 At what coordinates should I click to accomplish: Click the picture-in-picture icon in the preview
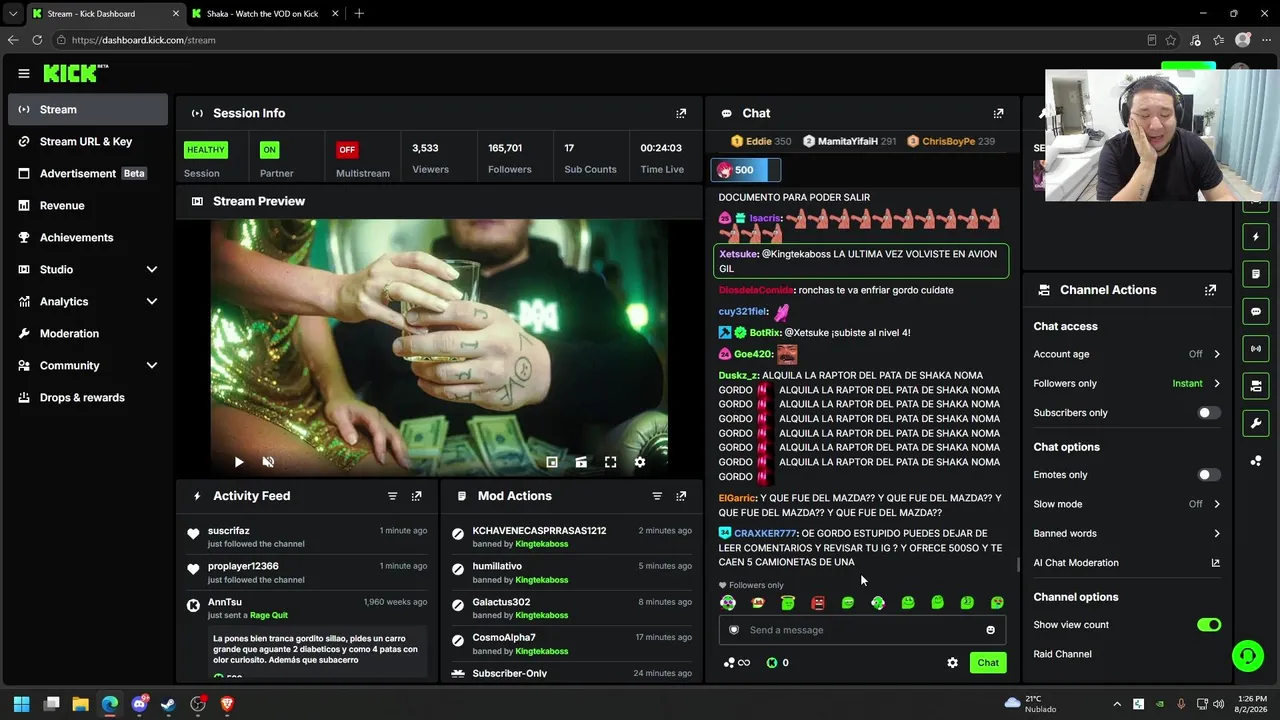point(552,462)
